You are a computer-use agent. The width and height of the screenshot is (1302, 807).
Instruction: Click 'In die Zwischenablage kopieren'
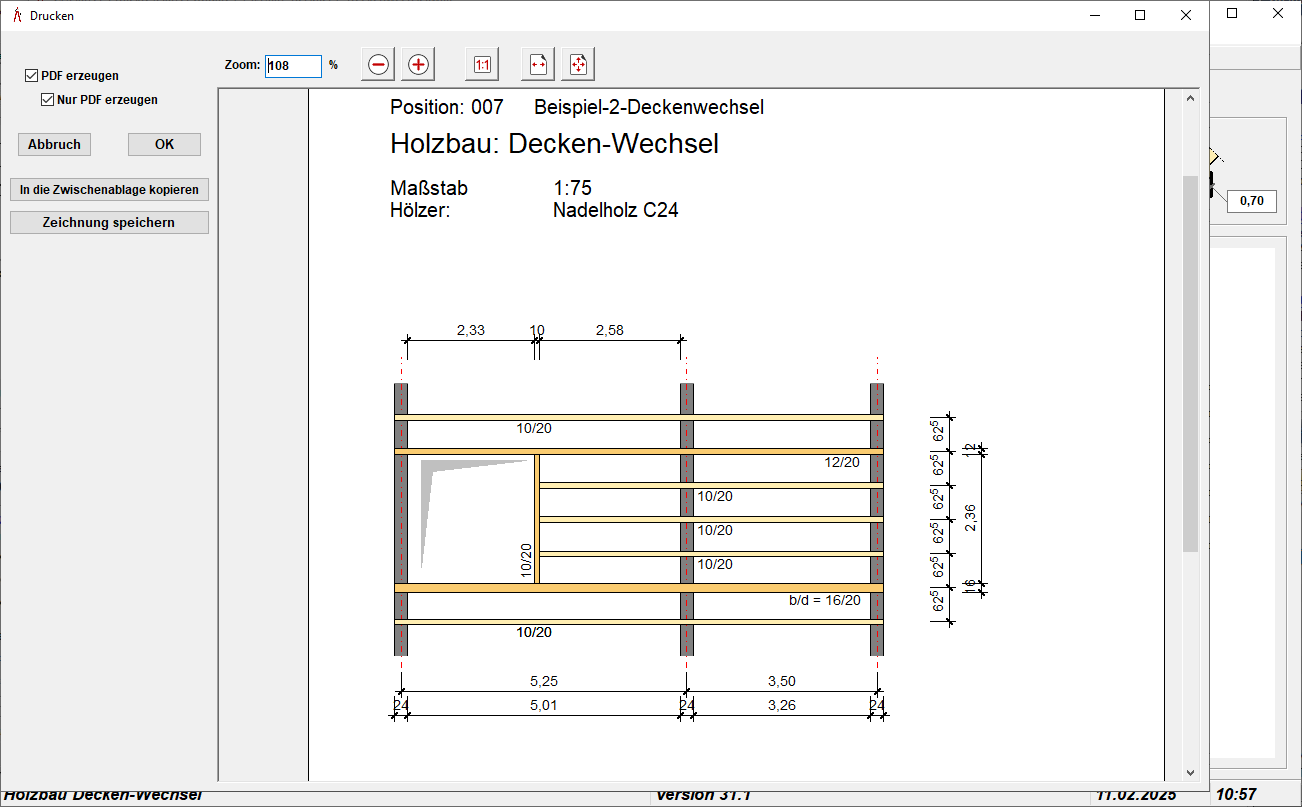(109, 189)
